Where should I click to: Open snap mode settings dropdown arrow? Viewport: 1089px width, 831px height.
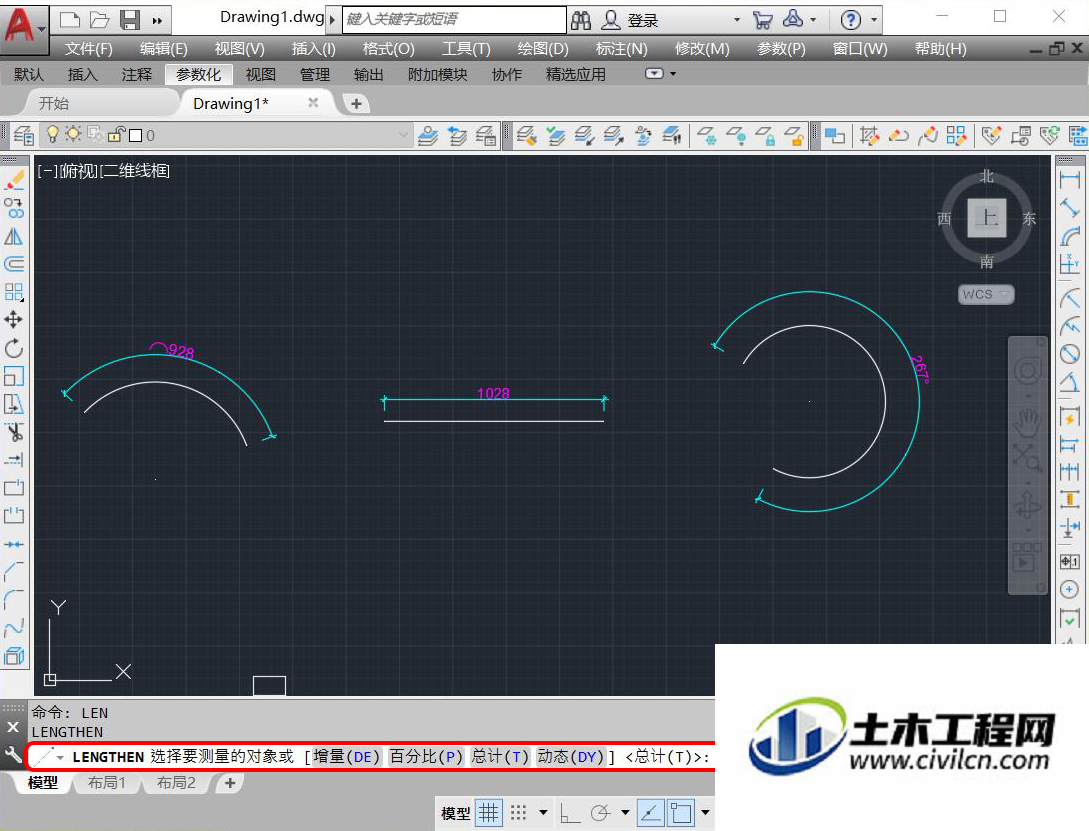click(543, 812)
